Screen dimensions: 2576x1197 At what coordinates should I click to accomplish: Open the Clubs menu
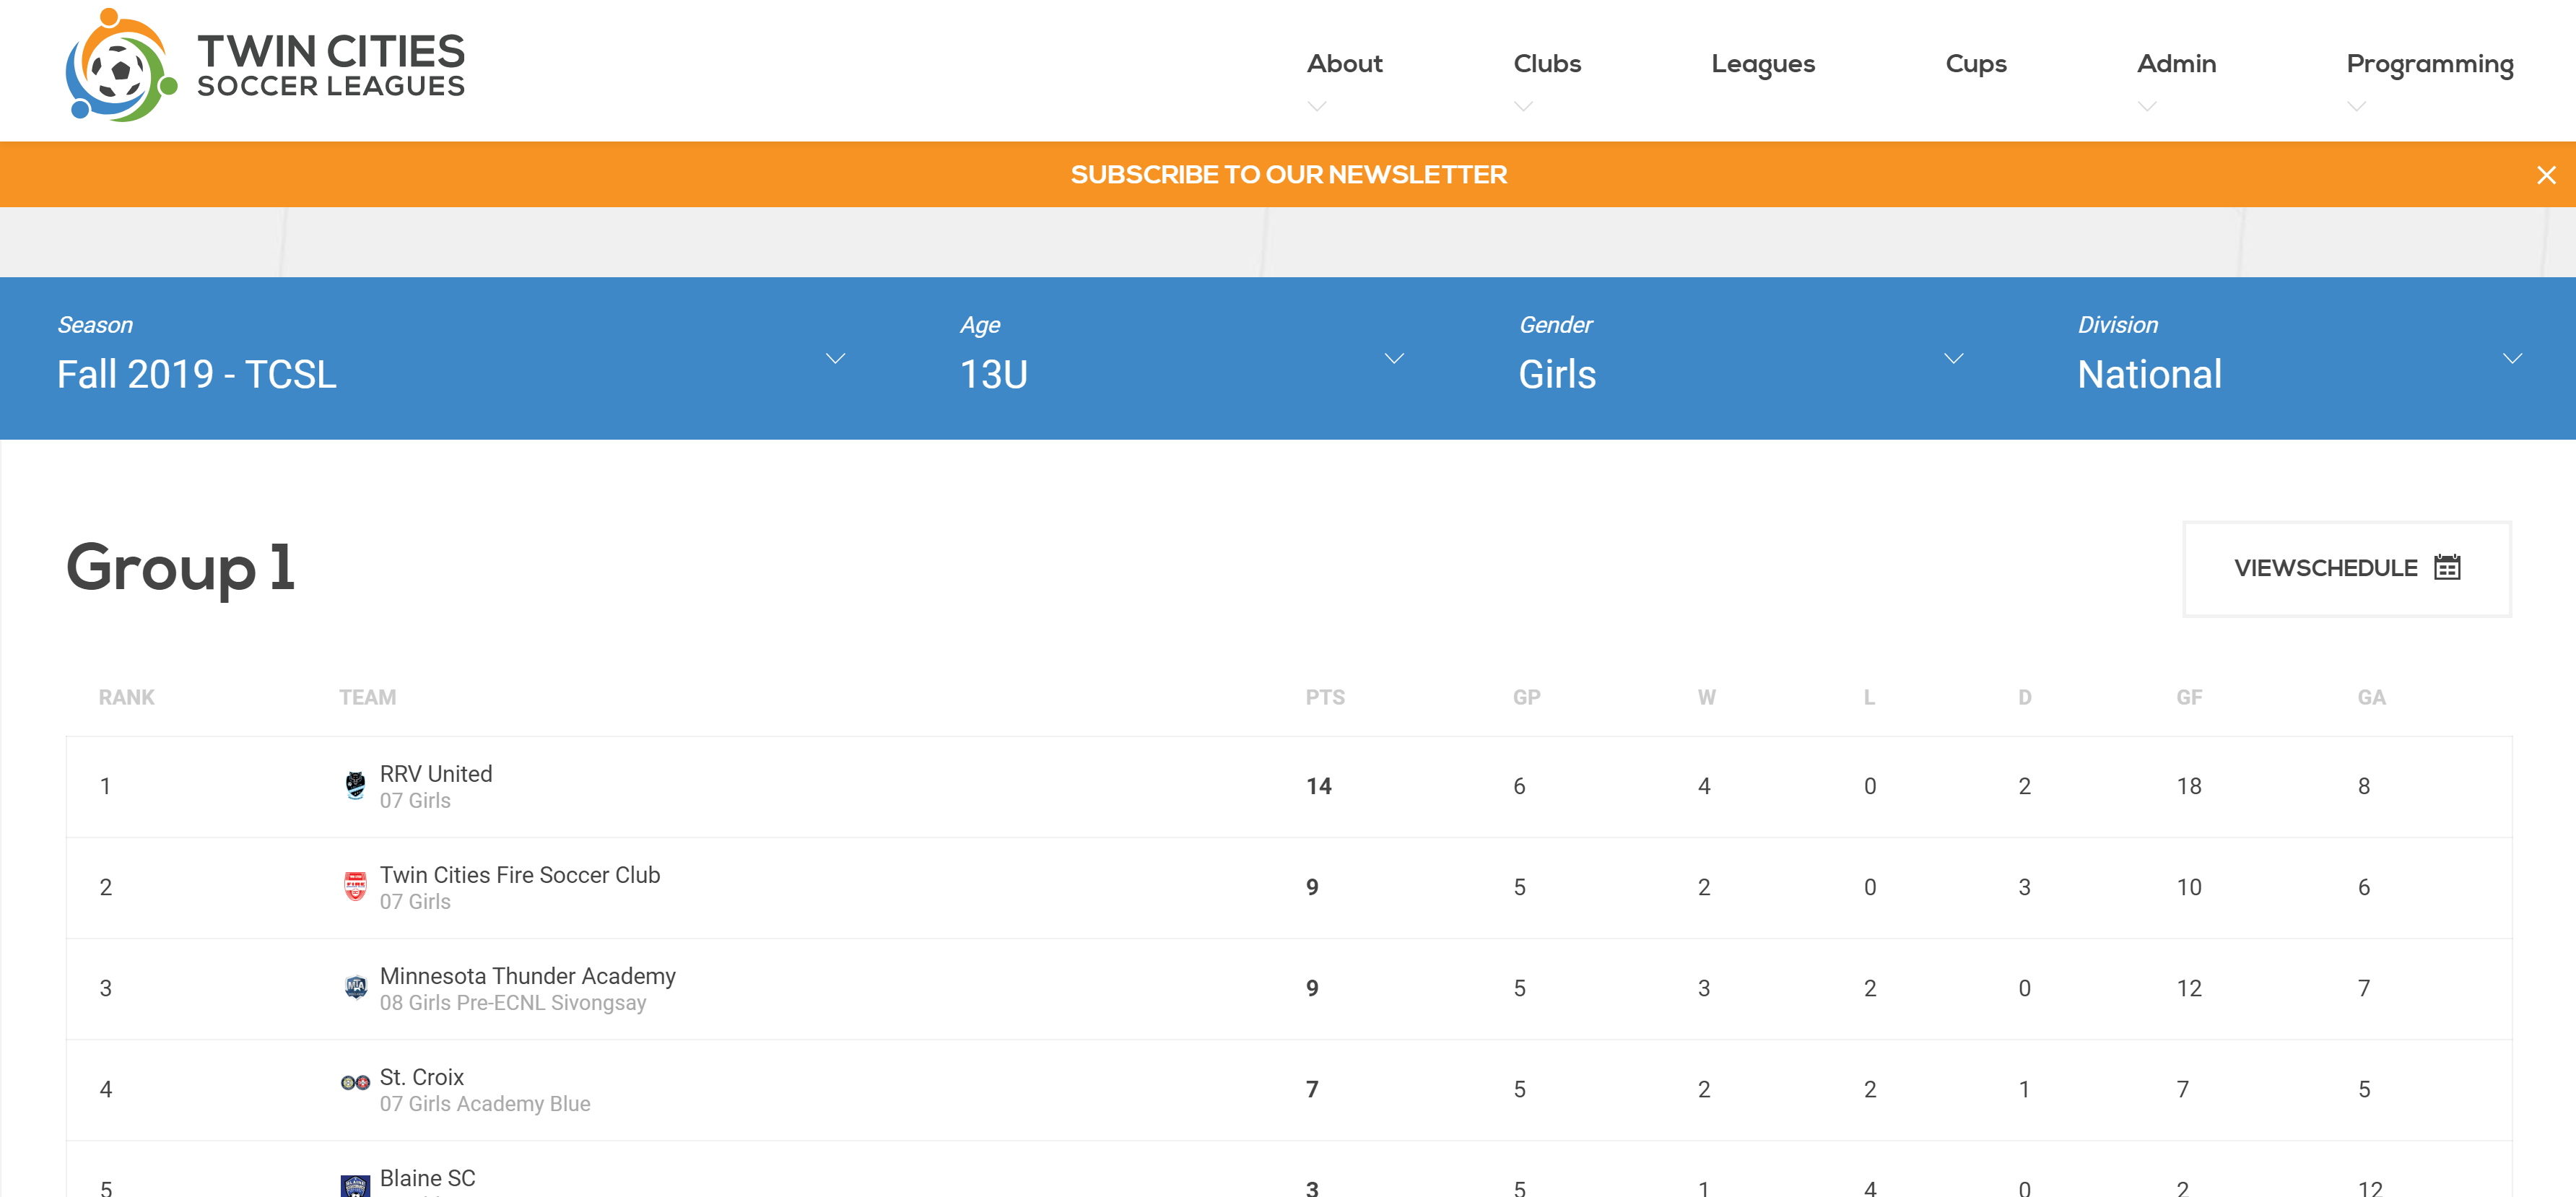(x=1547, y=64)
